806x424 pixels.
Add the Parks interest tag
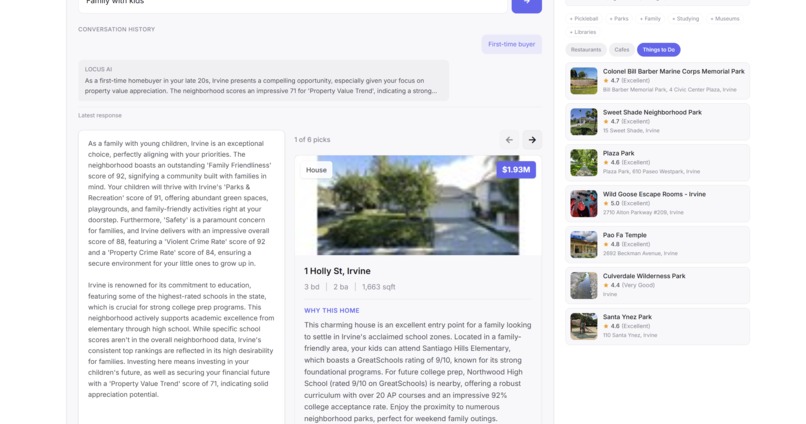[x=619, y=19]
